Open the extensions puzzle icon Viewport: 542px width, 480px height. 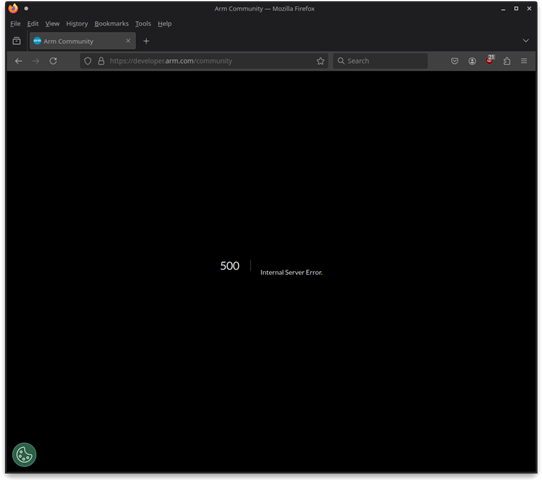coord(507,61)
